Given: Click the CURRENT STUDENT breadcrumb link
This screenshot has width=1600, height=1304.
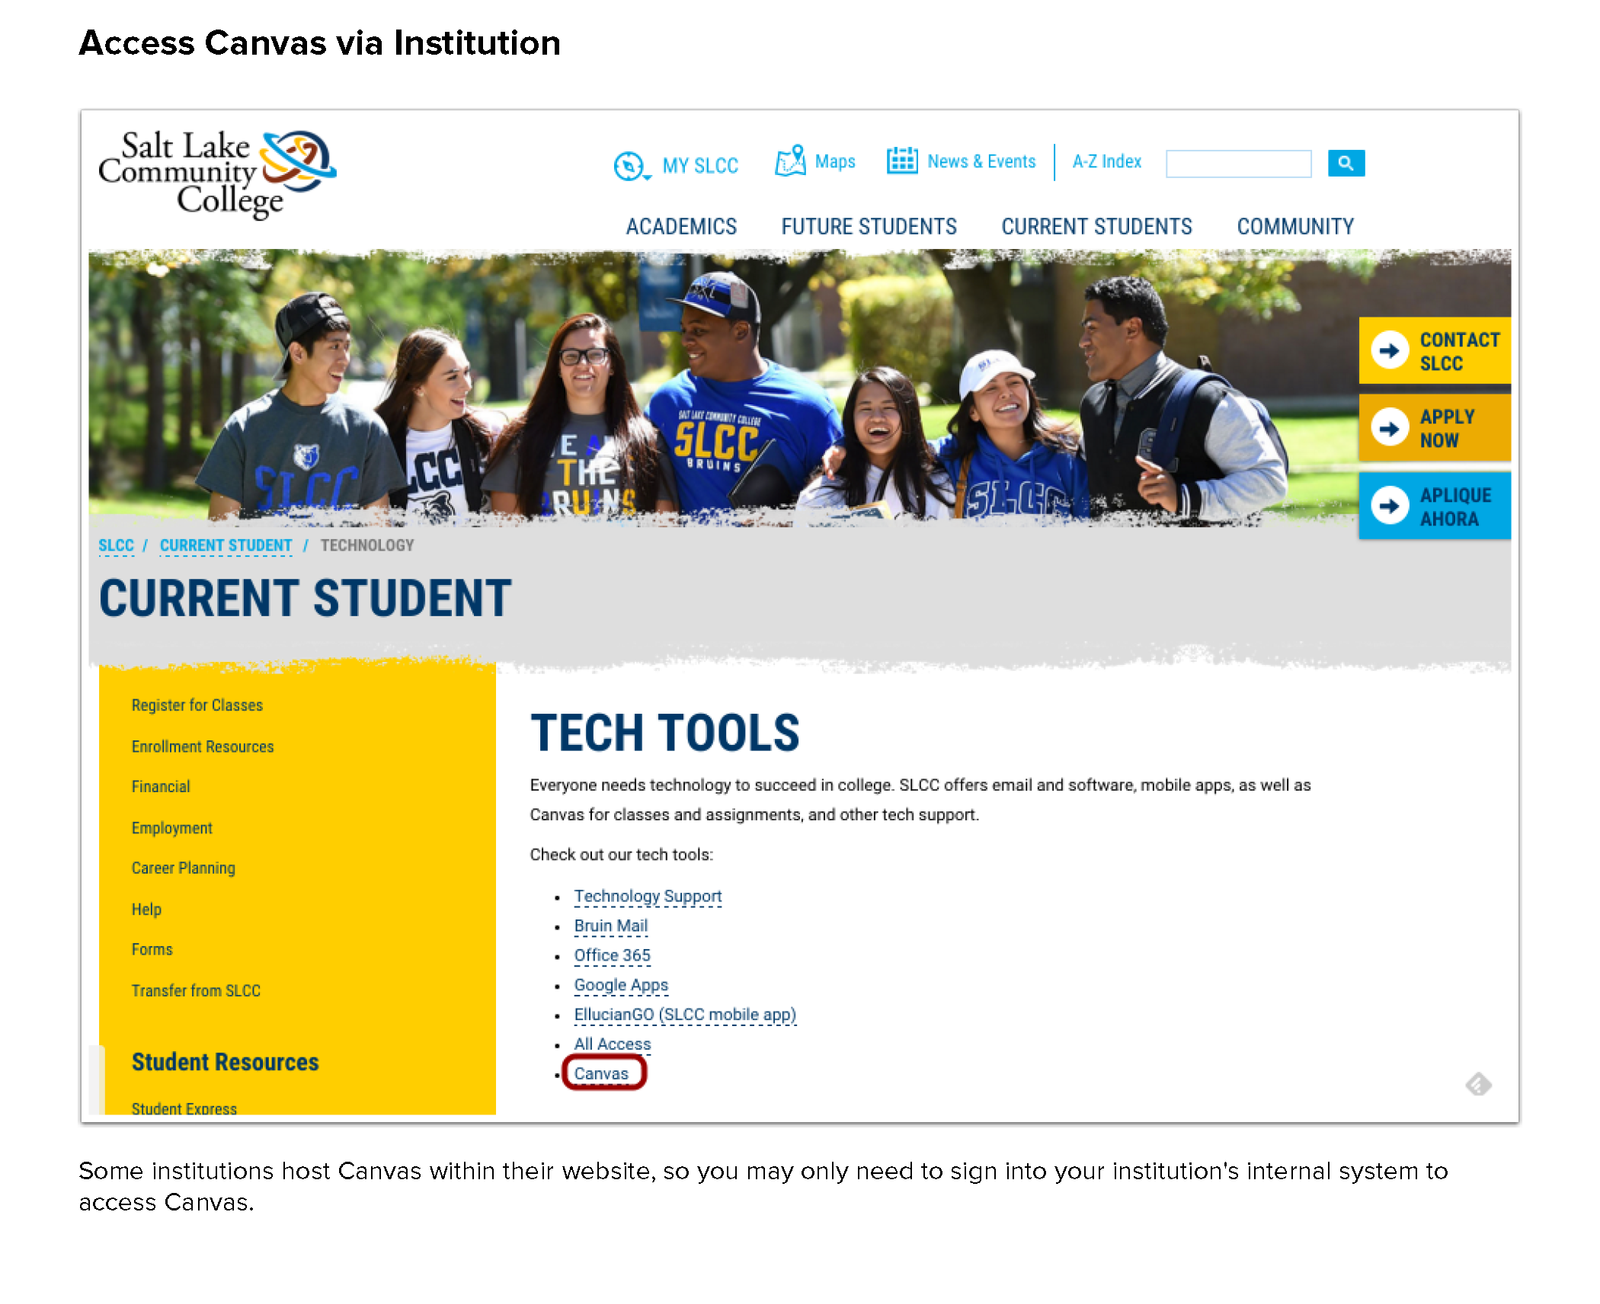Looking at the screenshot, I should click(x=226, y=545).
